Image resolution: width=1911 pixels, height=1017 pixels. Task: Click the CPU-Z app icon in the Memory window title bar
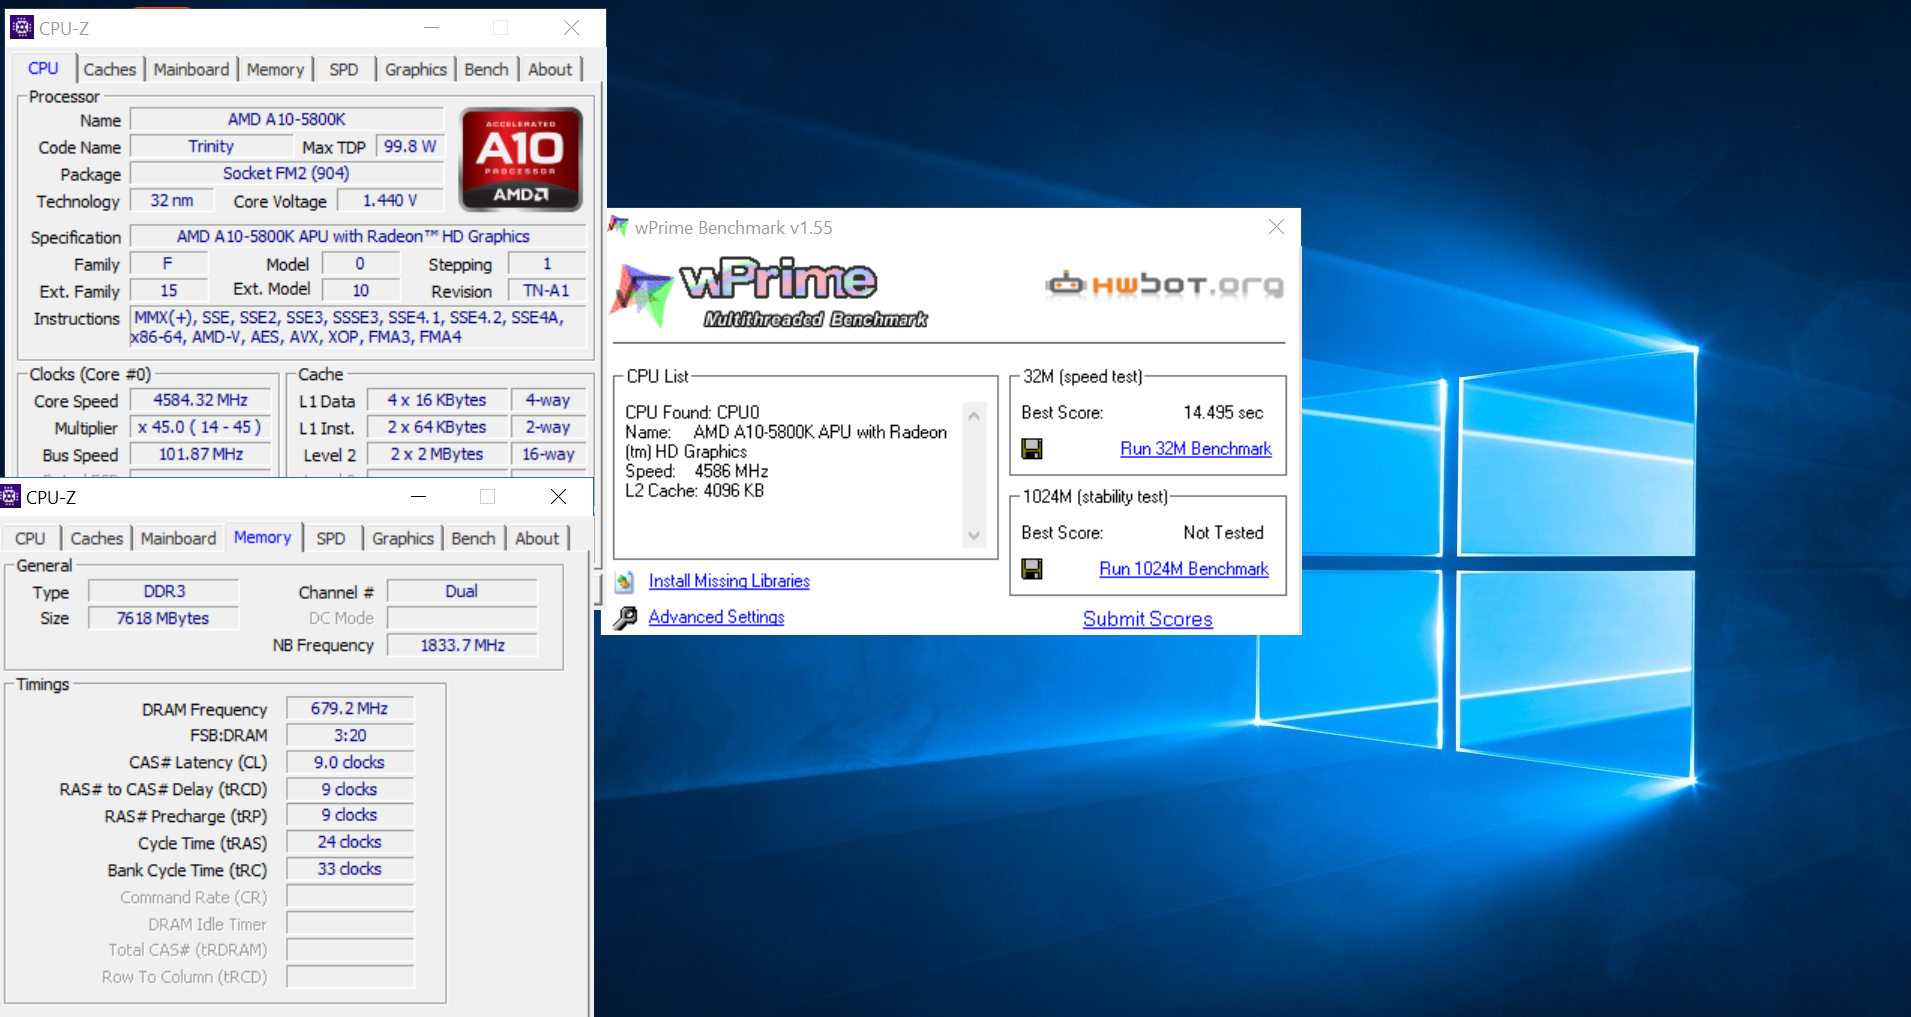tap(10, 496)
